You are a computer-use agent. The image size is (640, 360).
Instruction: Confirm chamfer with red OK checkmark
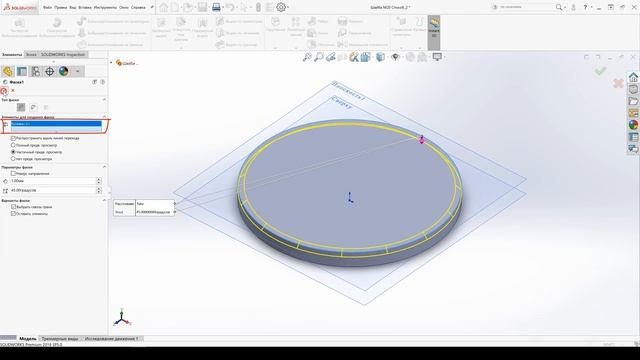point(4,91)
